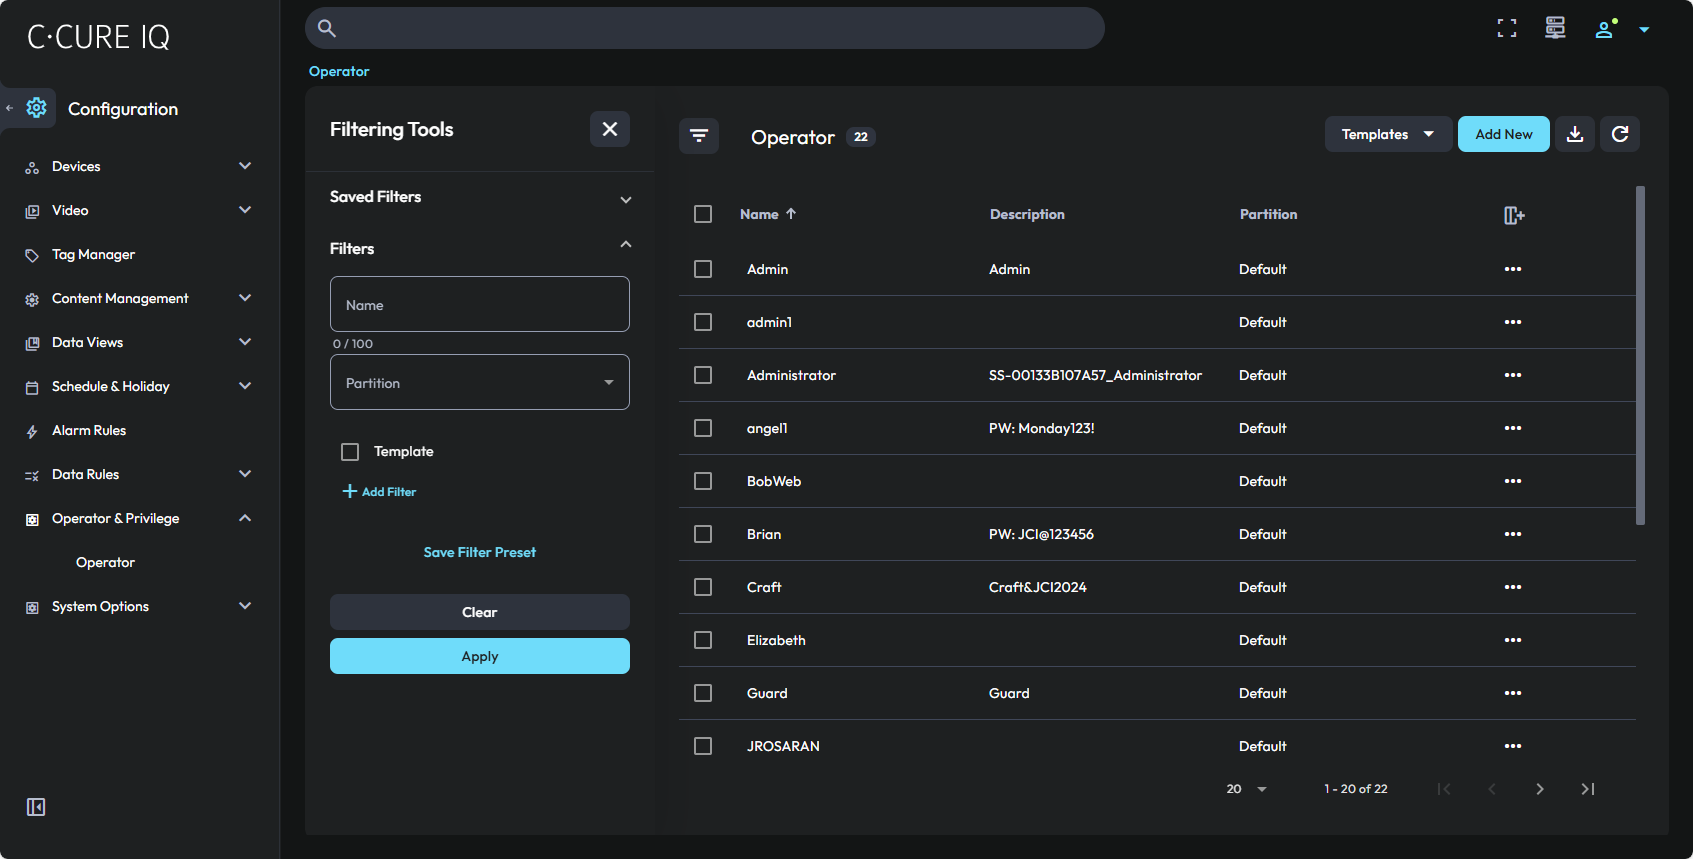The image size is (1693, 859).
Task: Collapse the sidebar using the bottom-left icon
Action: pyautogui.click(x=36, y=807)
